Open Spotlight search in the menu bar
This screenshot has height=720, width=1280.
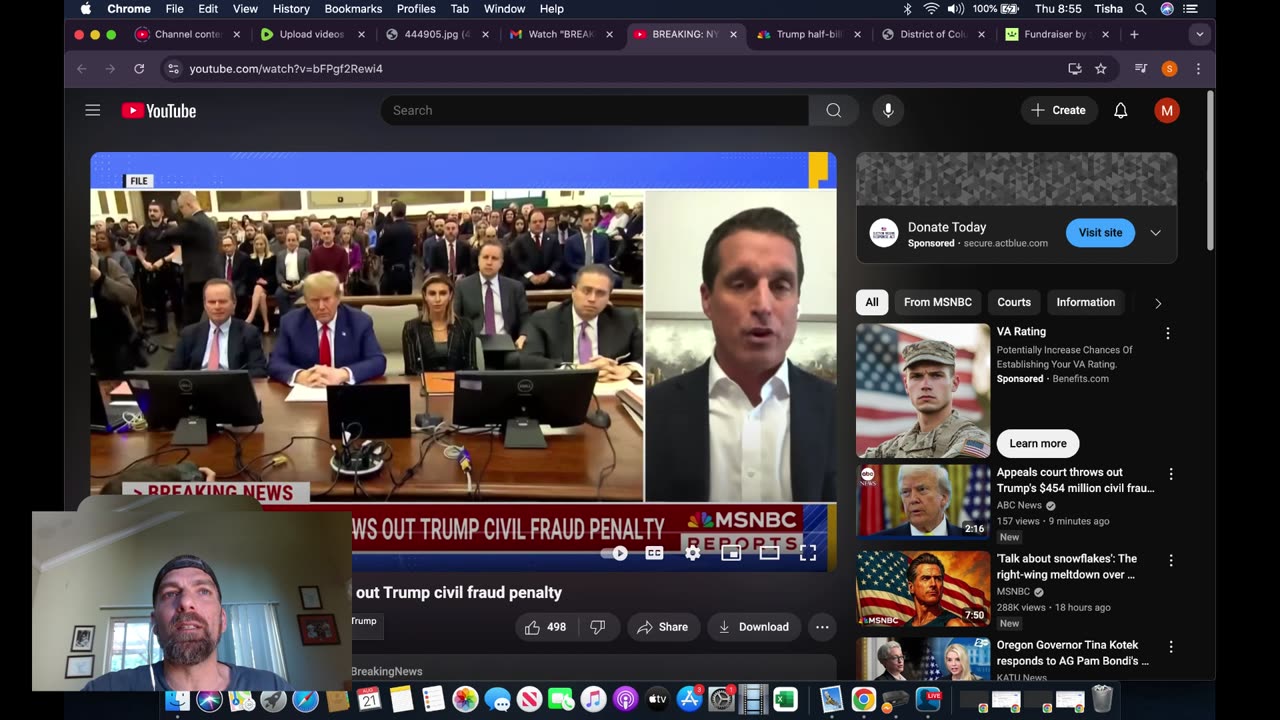[x=1141, y=9]
